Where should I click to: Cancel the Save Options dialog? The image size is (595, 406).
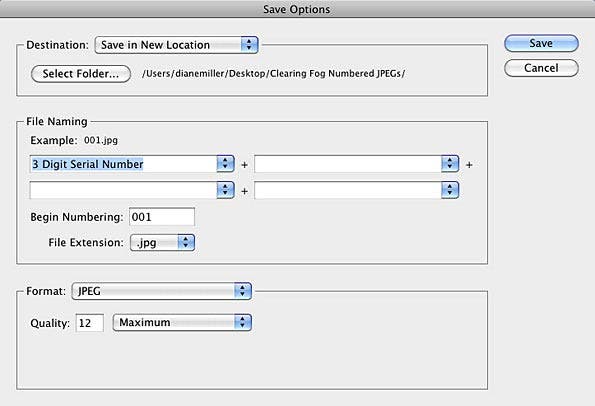541,68
